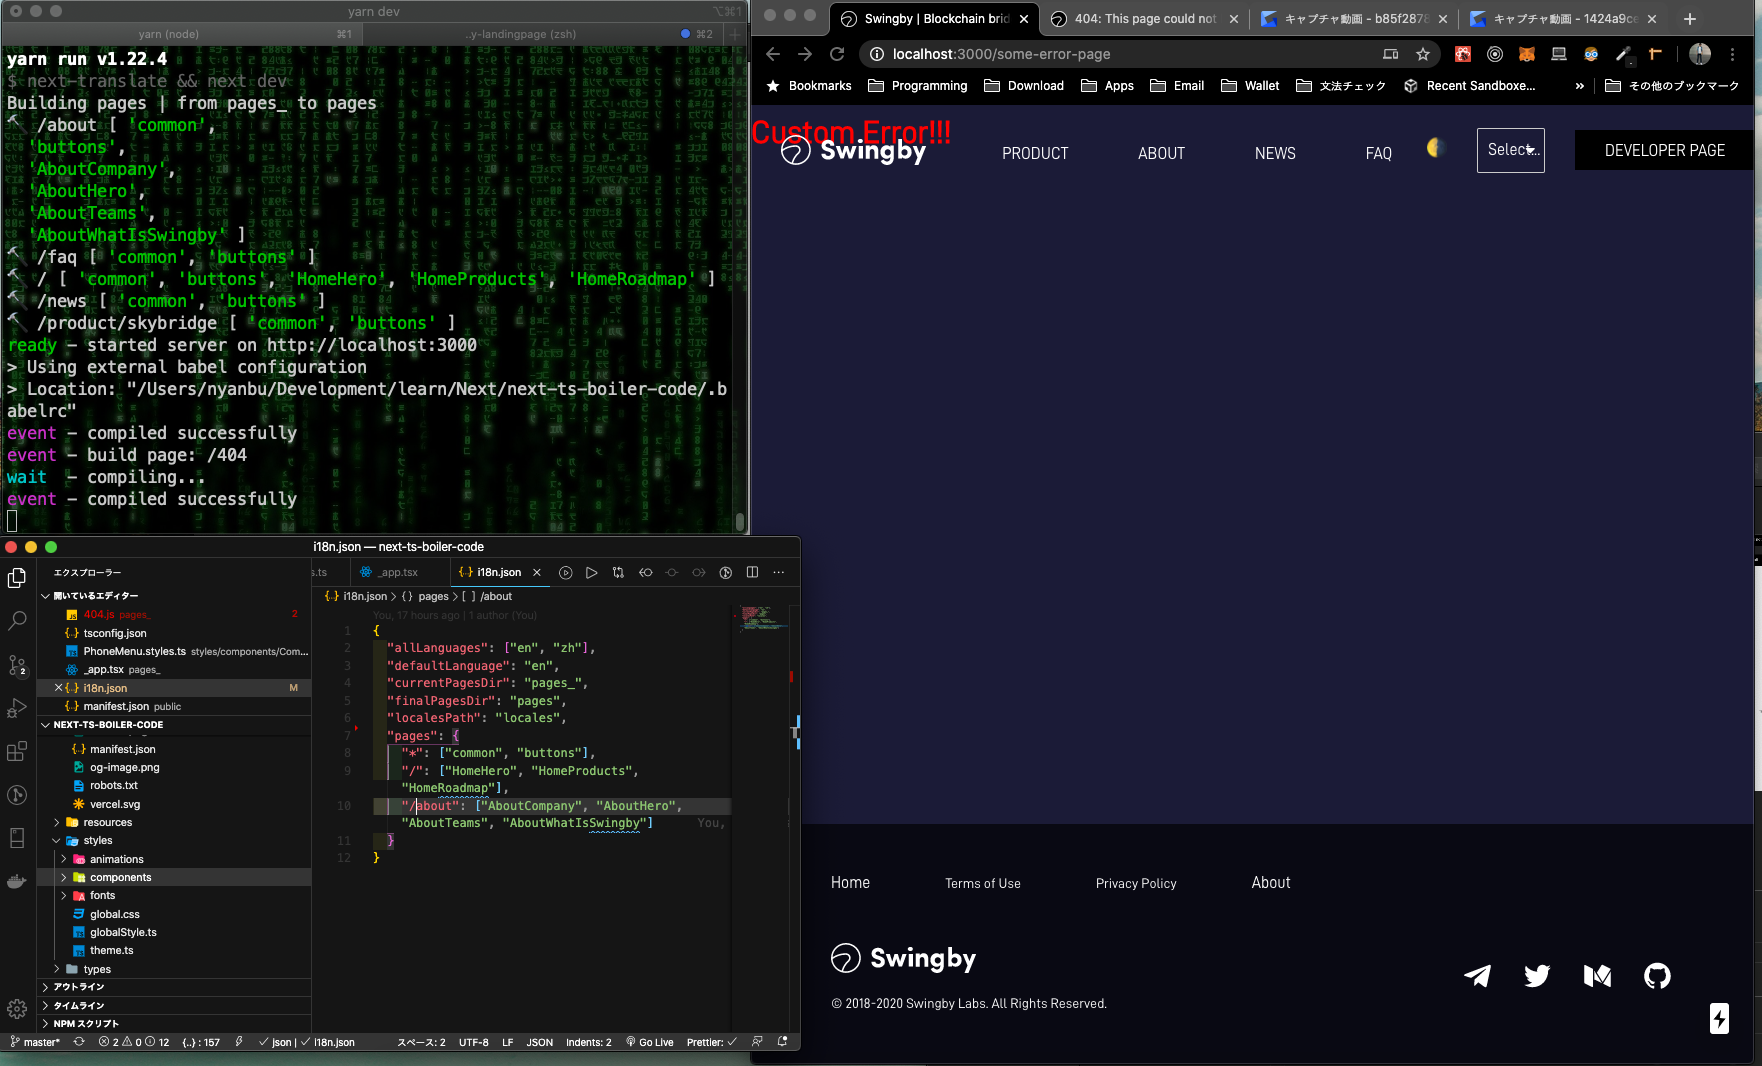Click the DEVELOPER PAGE button
Viewport: 1762px width, 1066px height.
pos(1664,150)
